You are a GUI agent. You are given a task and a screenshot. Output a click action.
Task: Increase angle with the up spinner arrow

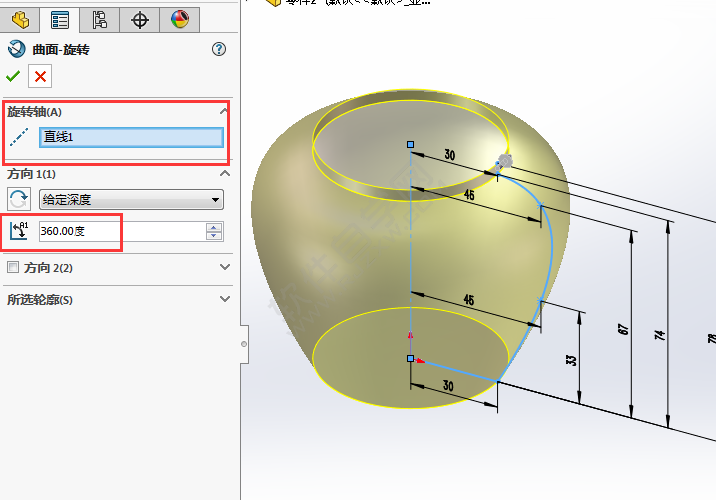[214, 227]
